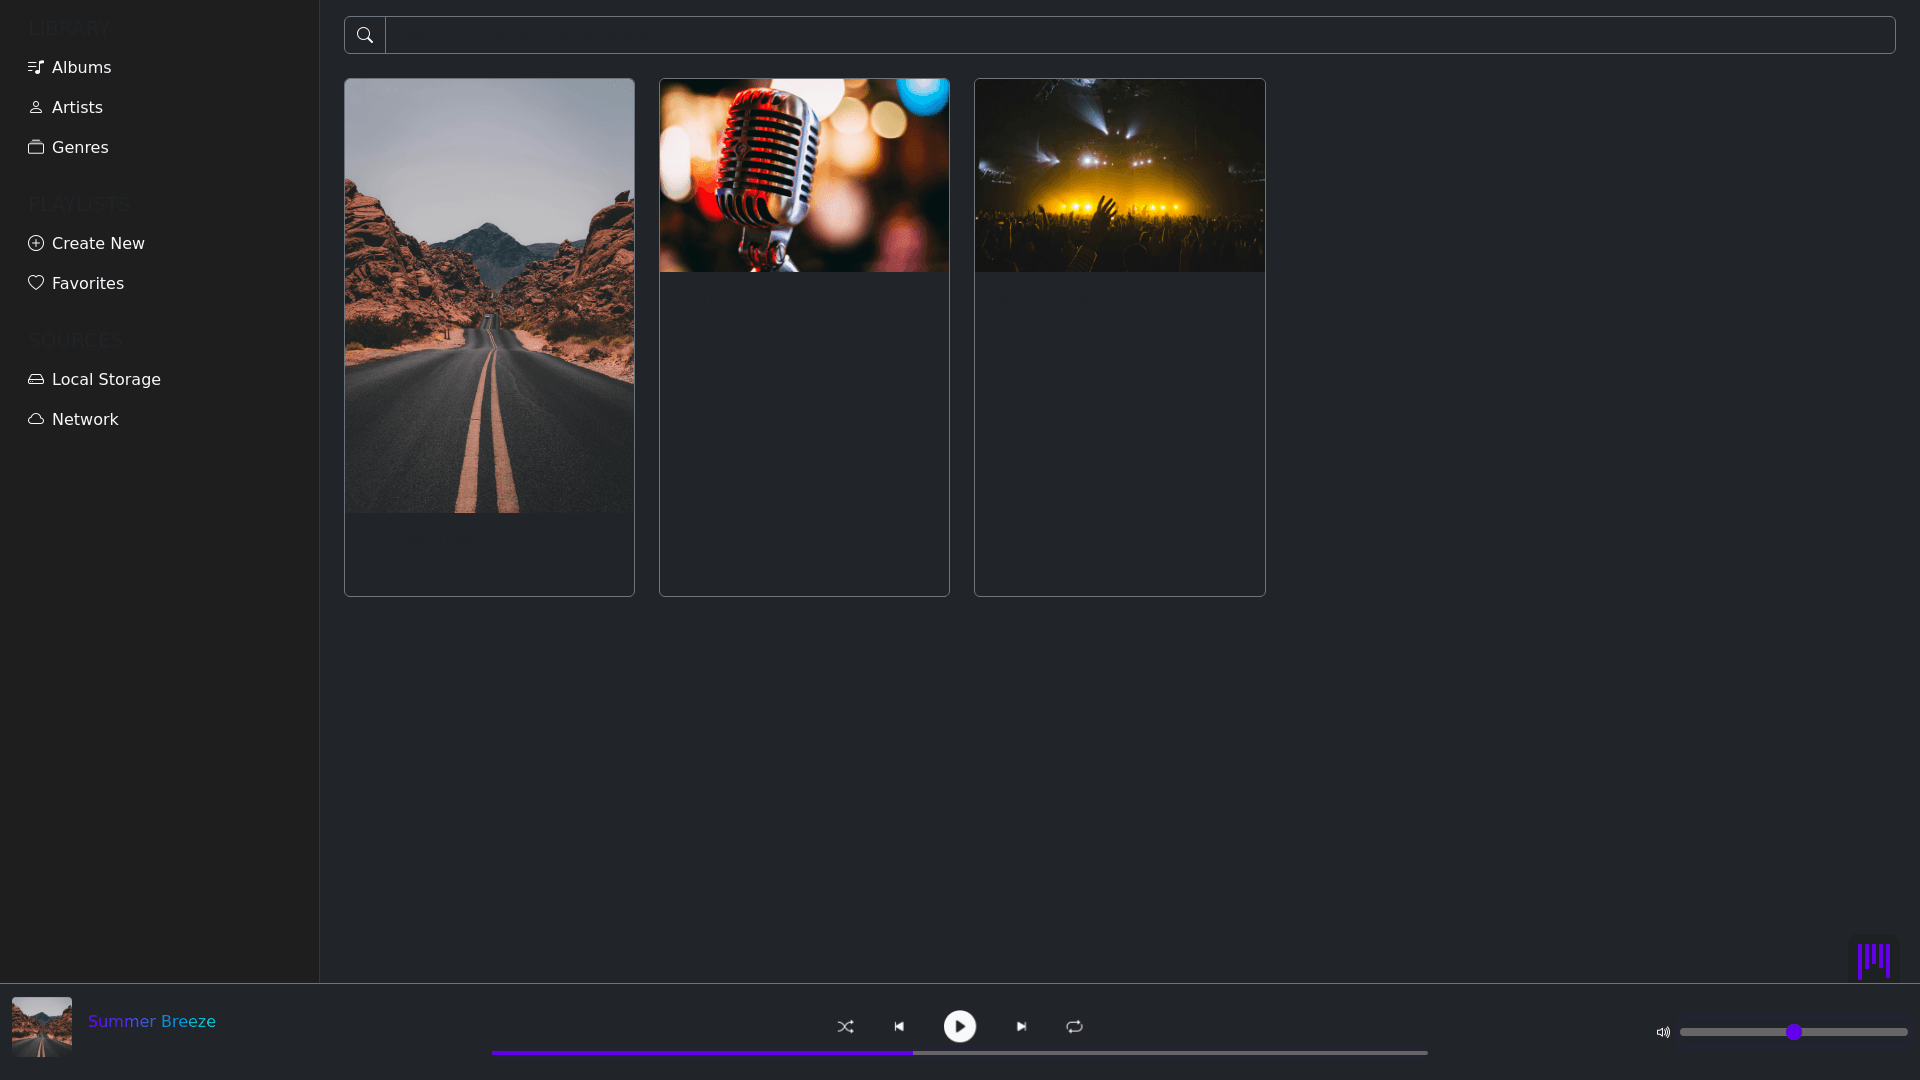Adjust the volume slider
The height and width of the screenshot is (1080, 1920).
coord(1793,1032)
